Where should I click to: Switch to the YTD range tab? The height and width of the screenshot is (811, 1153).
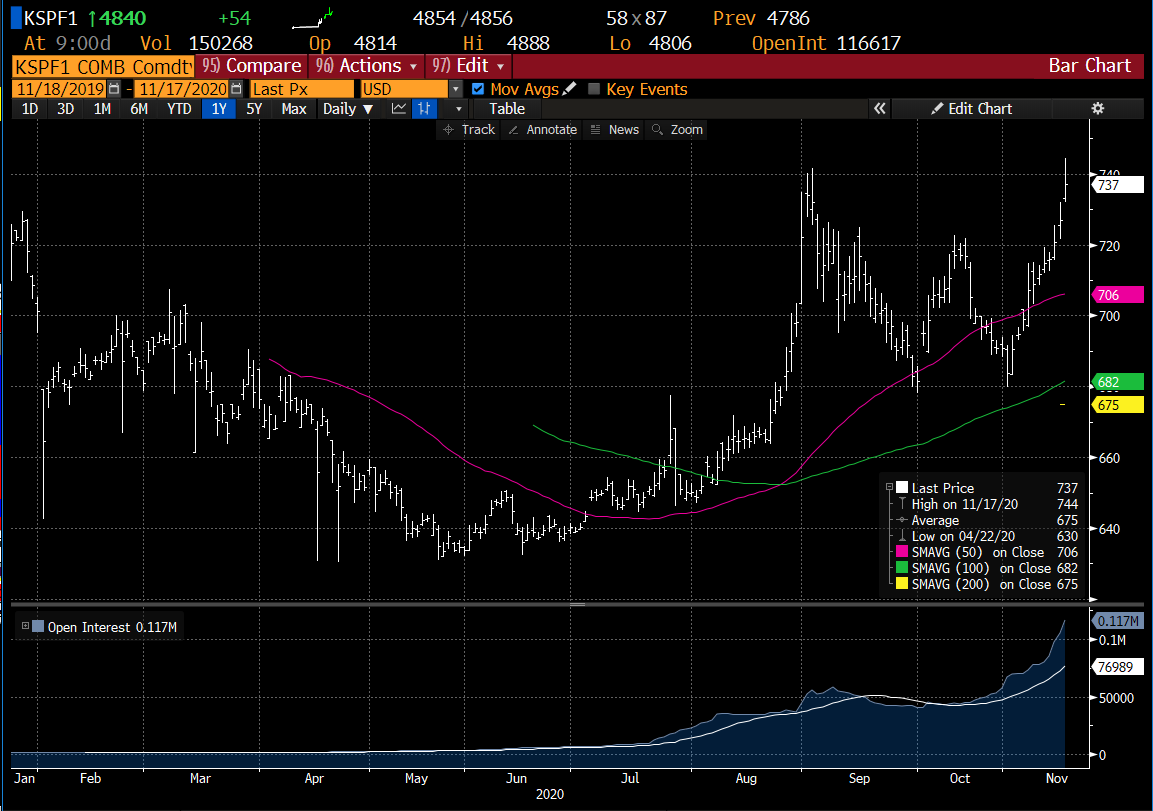[179, 108]
